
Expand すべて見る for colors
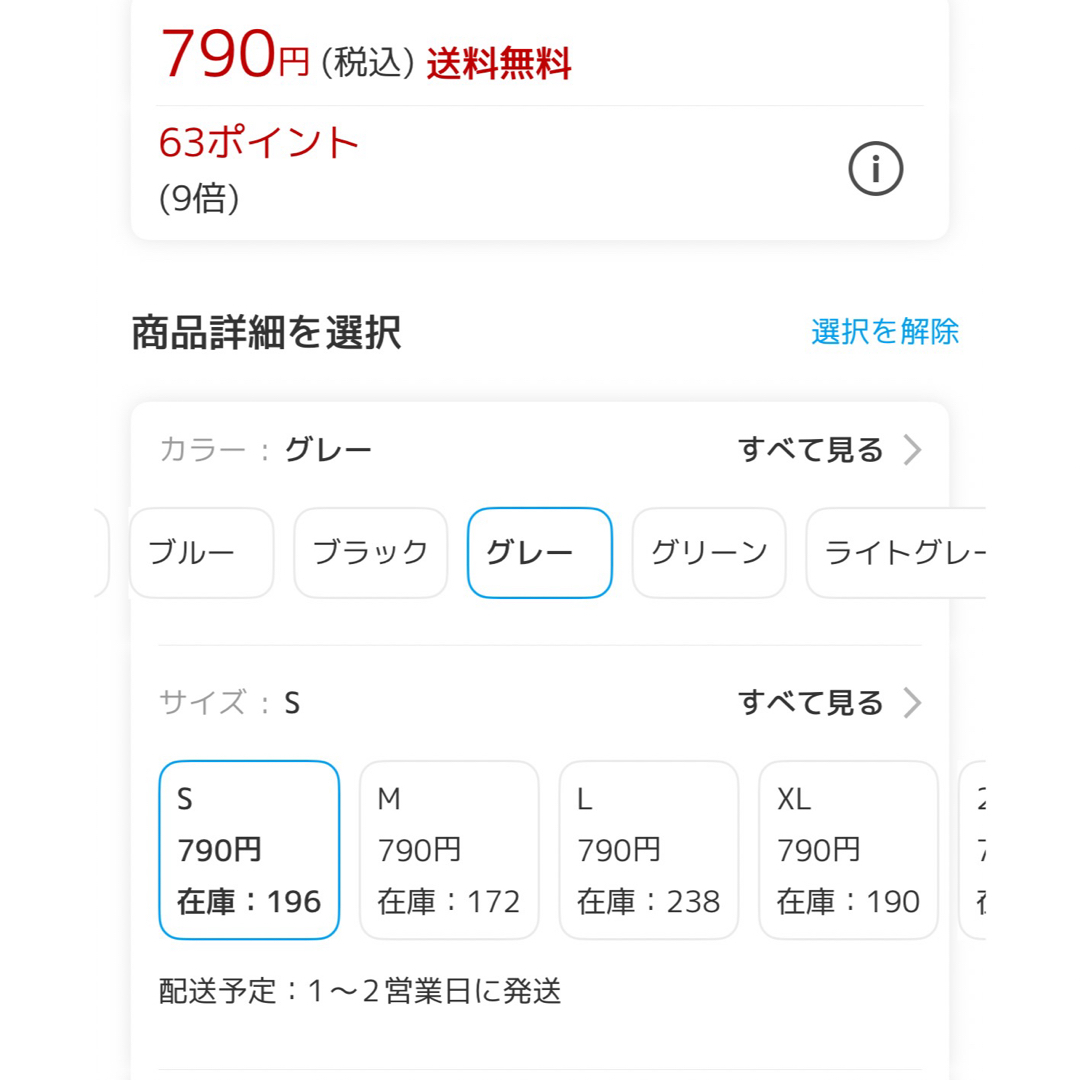click(x=811, y=450)
